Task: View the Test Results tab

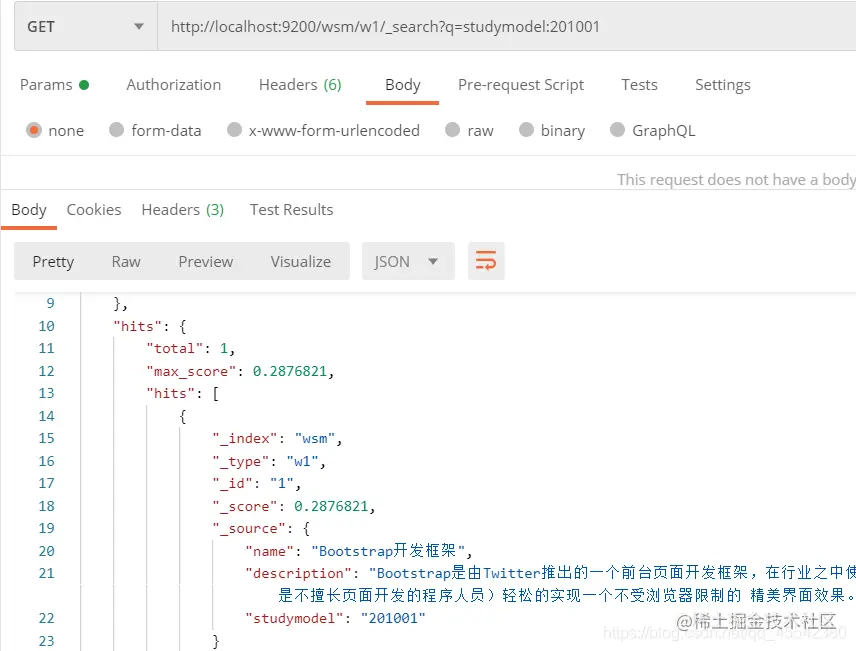Action: pos(292,210)
